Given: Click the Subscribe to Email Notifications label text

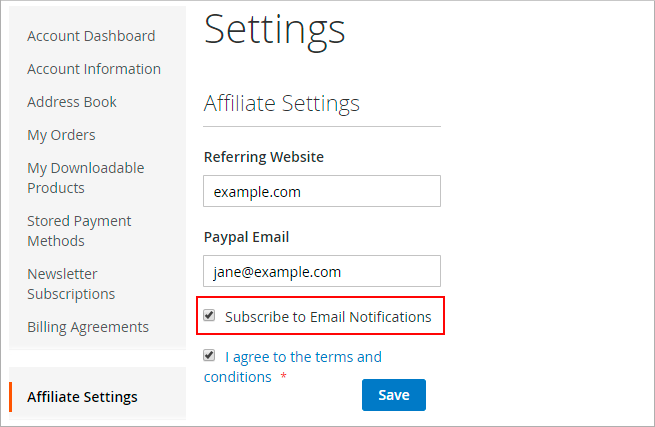Looking at the screenshot, I should point(328,317).
